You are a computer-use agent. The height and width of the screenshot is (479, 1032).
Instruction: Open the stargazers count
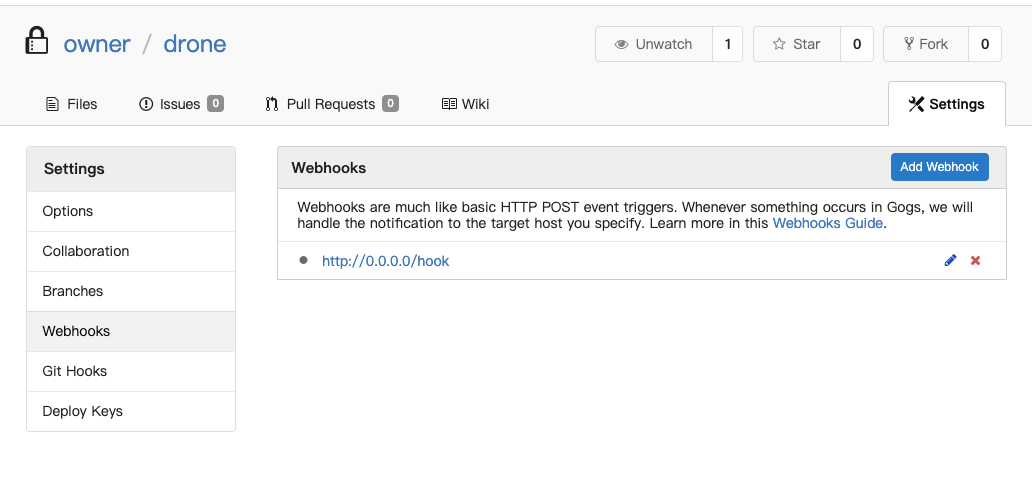pyautogui.click(x=857, y=44)
